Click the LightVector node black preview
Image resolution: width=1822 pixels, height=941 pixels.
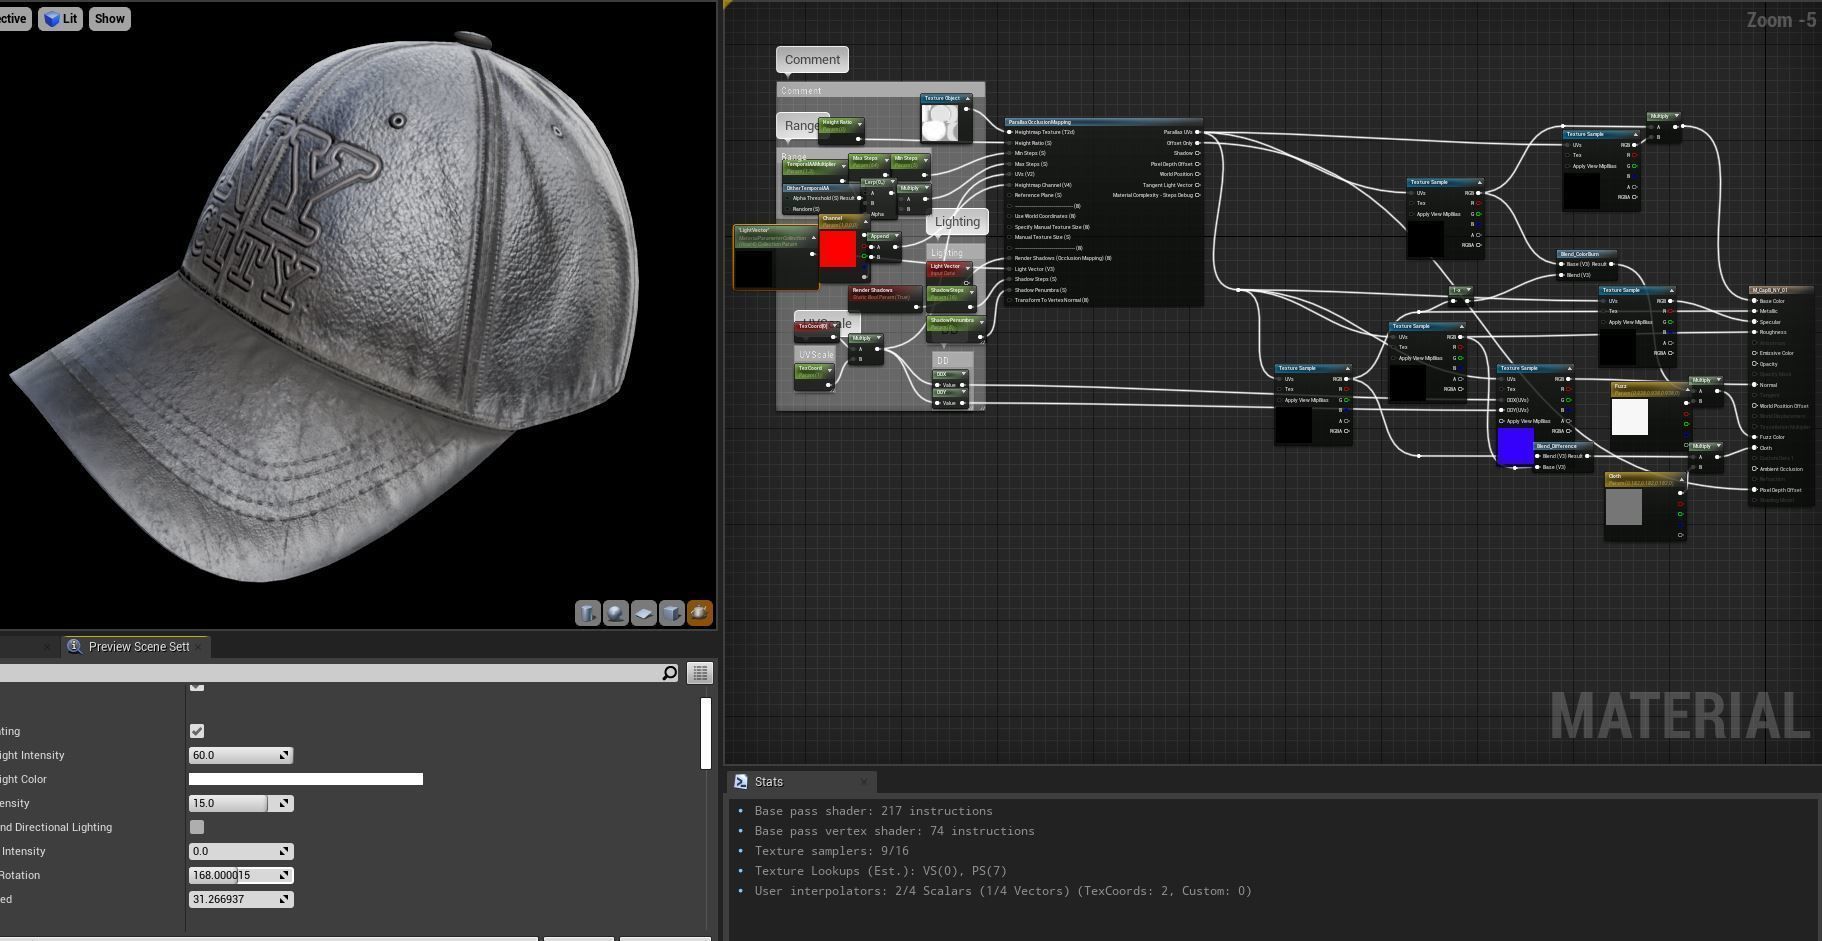pyautogui.click(x=755, y=269)
